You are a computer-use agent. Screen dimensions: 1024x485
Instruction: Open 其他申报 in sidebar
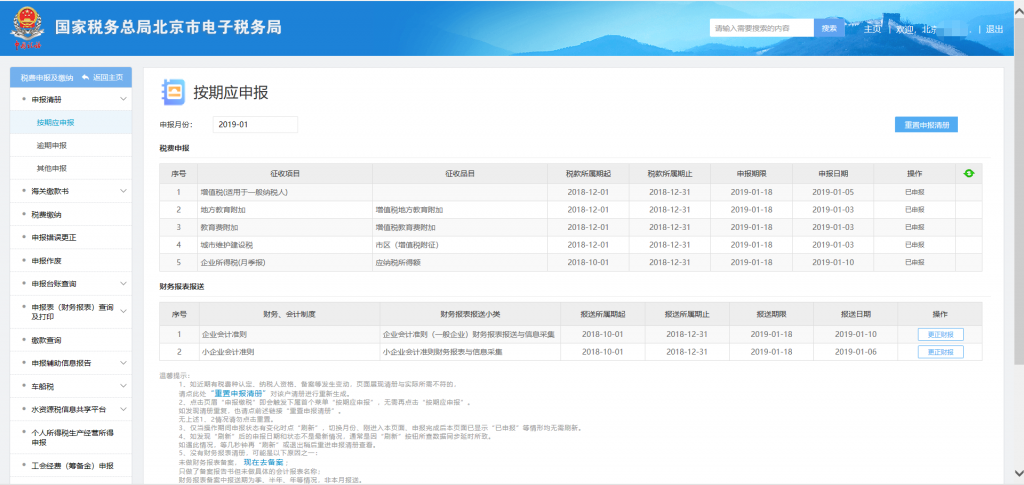(71, 168)
